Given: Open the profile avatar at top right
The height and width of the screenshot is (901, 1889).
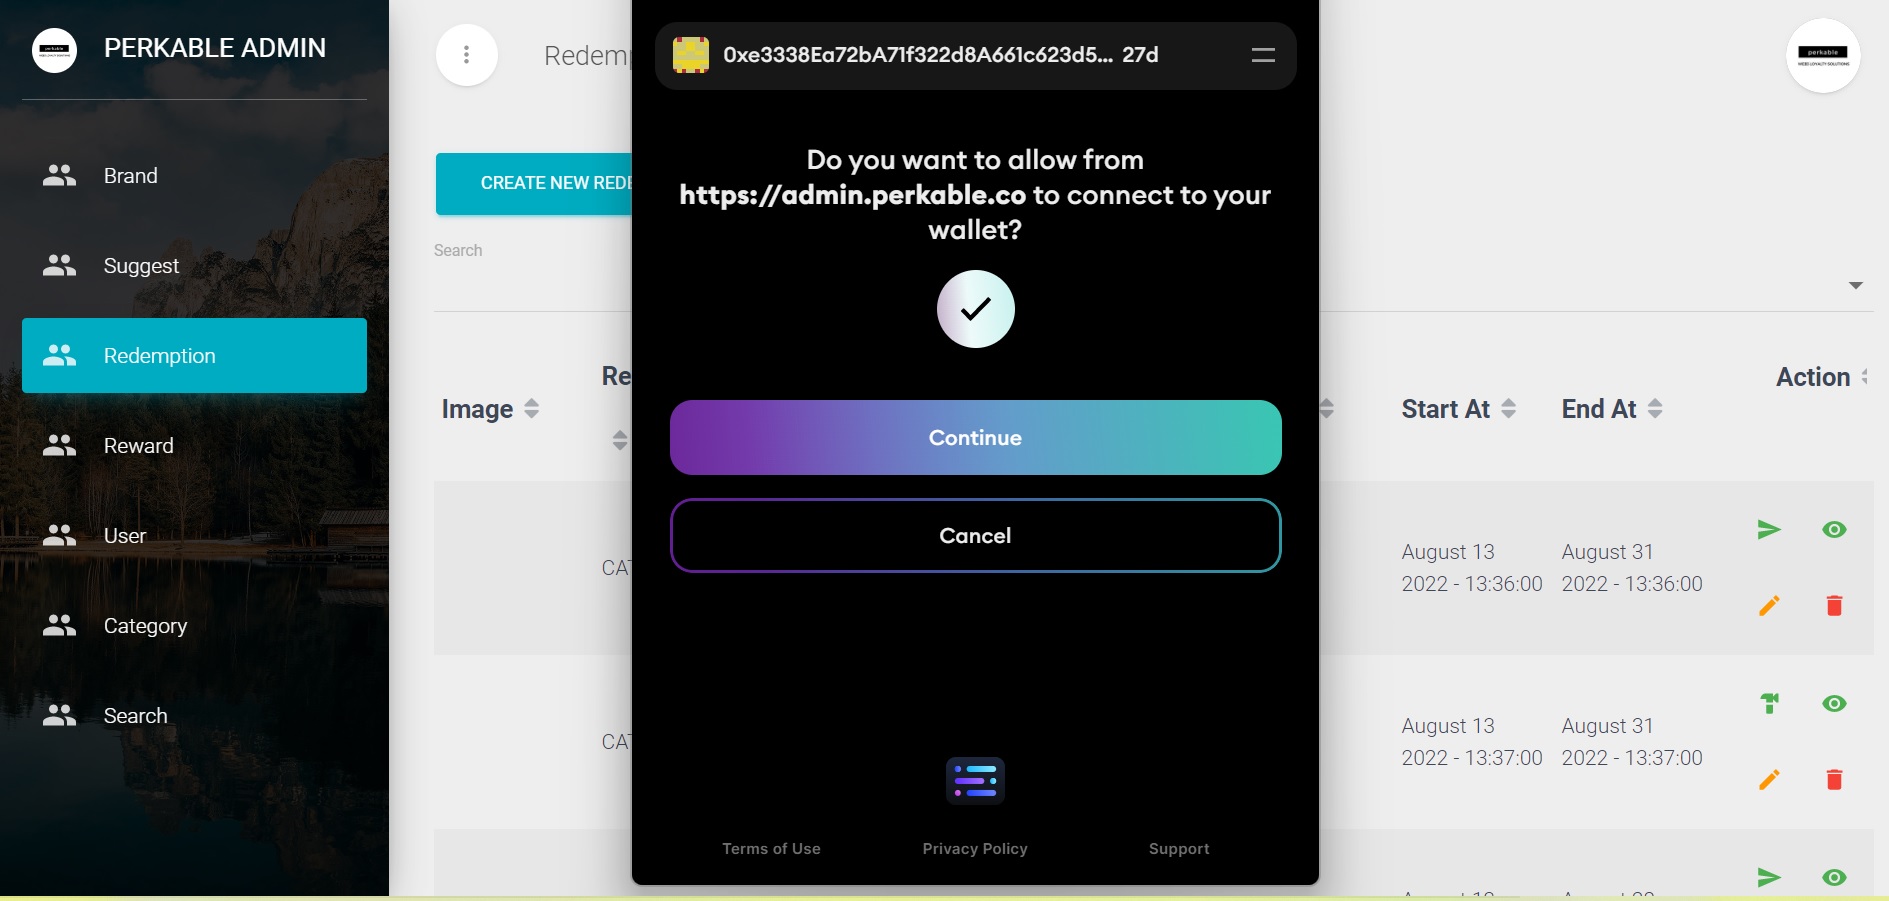Looking at the screenshot, I should (1822, 56).
